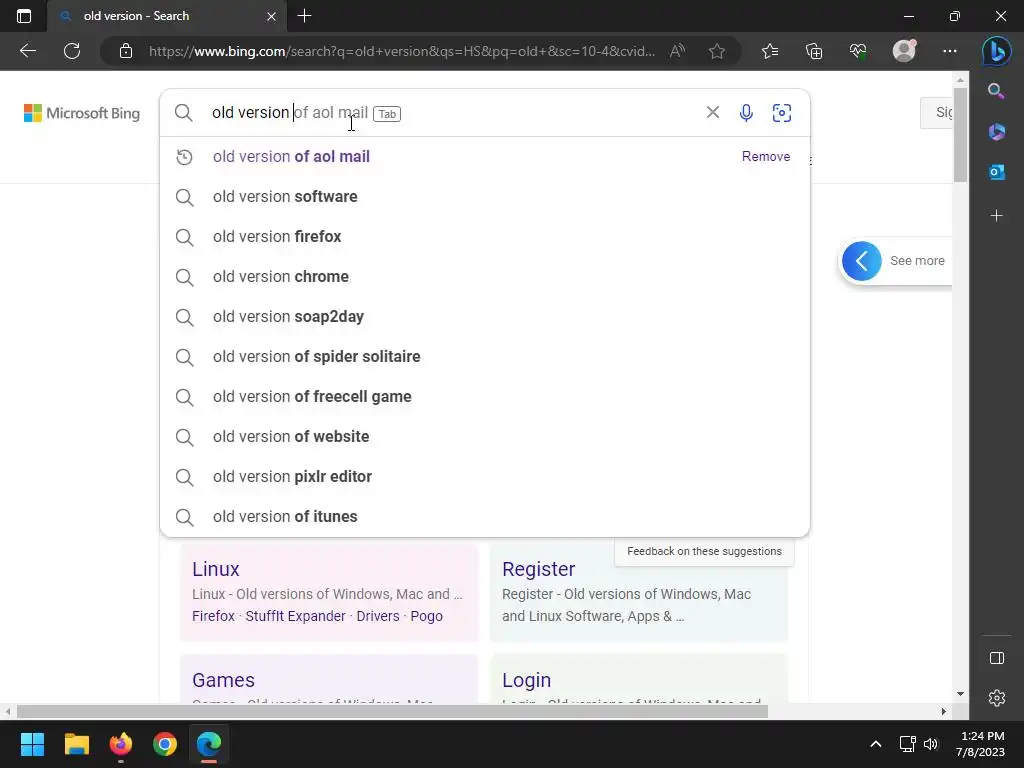Open Microsoft 365 sidebar icon
Image resolution: width=1024 pixels, height=768 pixels.
pos(997,131)
